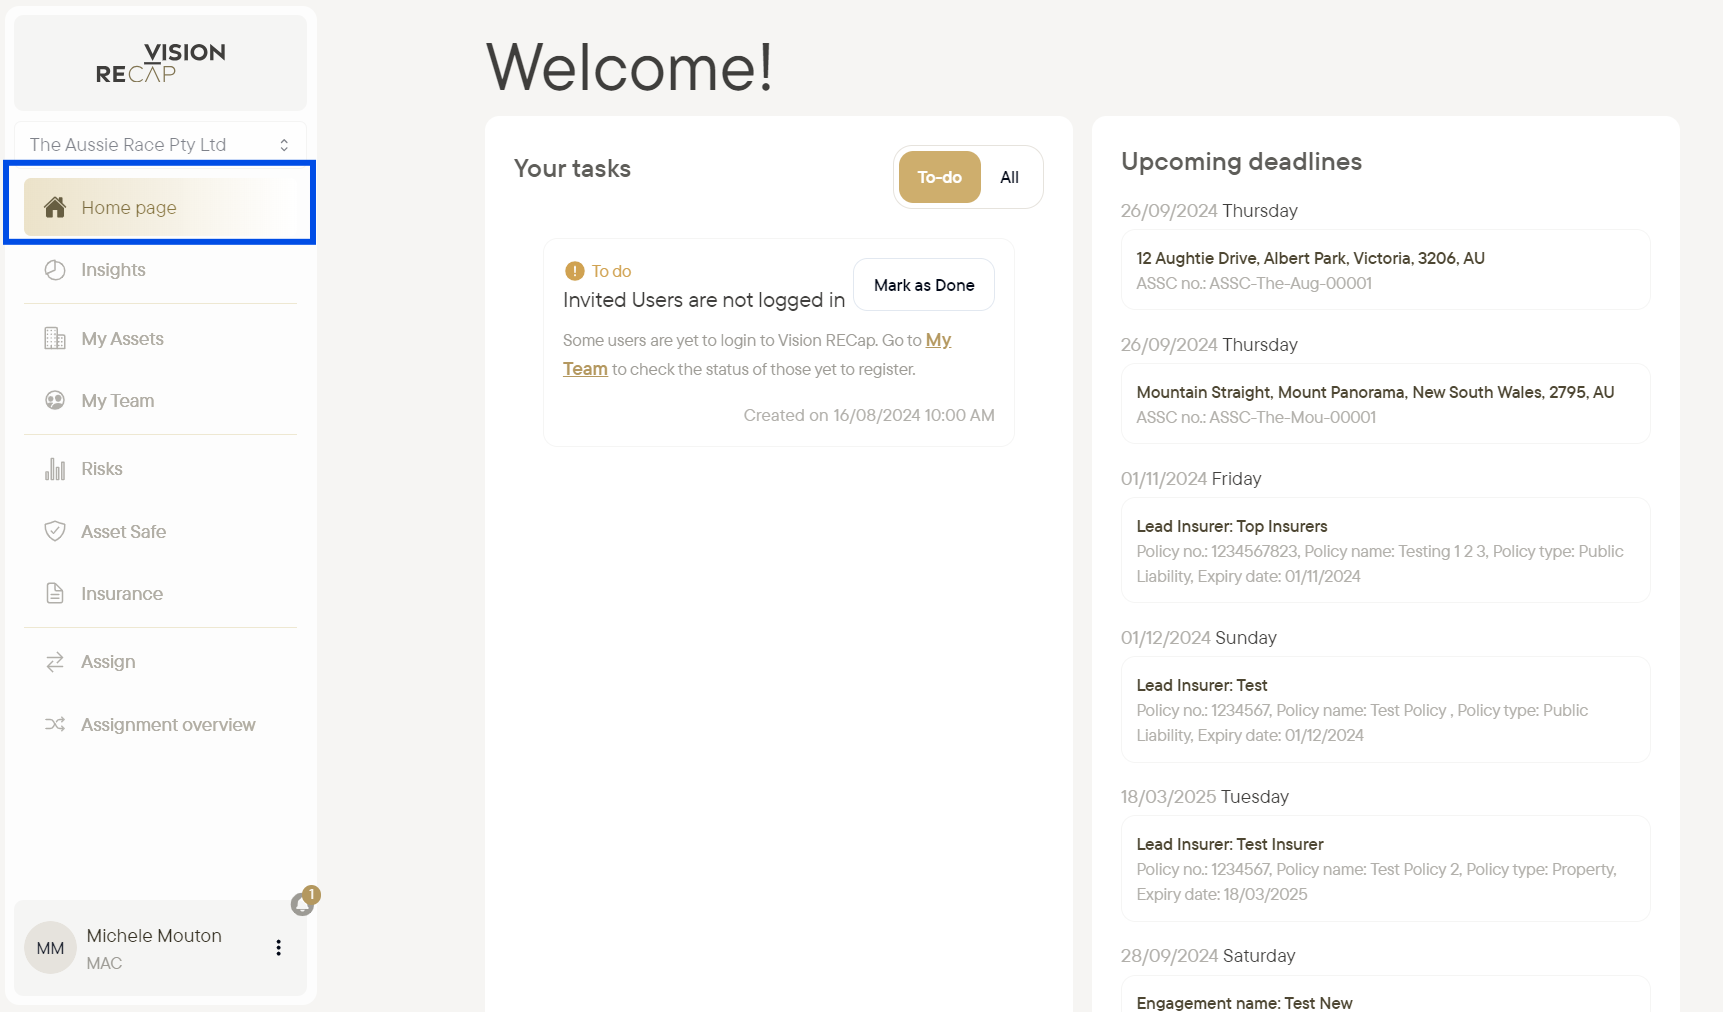Open the notifications bell with badge
The image size is (1723, 1012).
[x=304, y=901]
